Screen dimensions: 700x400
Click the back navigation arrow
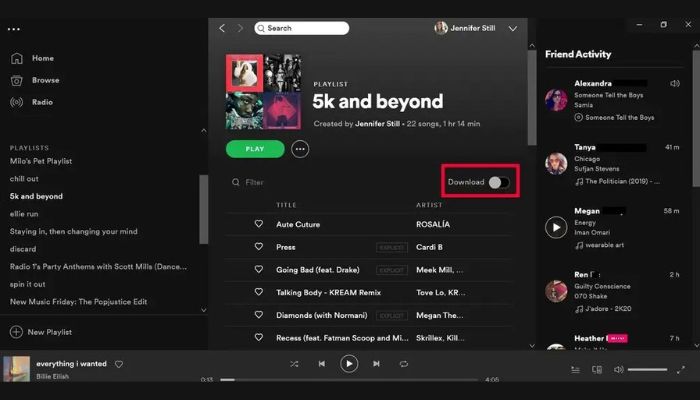pyautogui.click(x=222, y=28)
